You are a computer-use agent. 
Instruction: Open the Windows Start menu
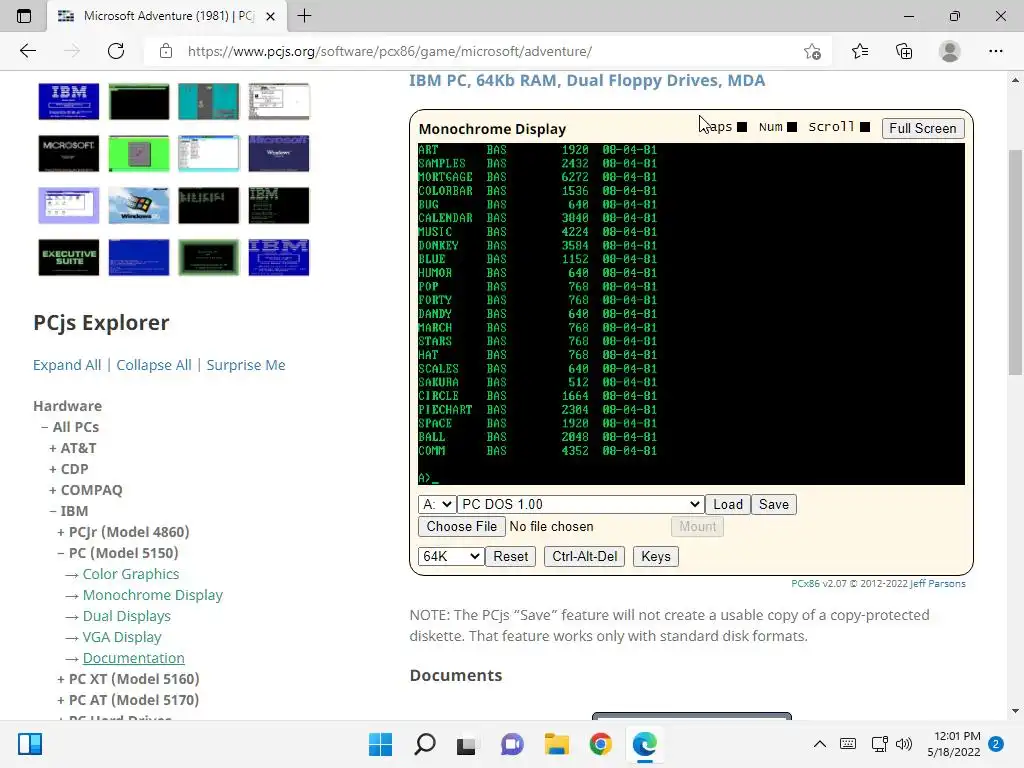pyautogui.click(x=380, y=744)
